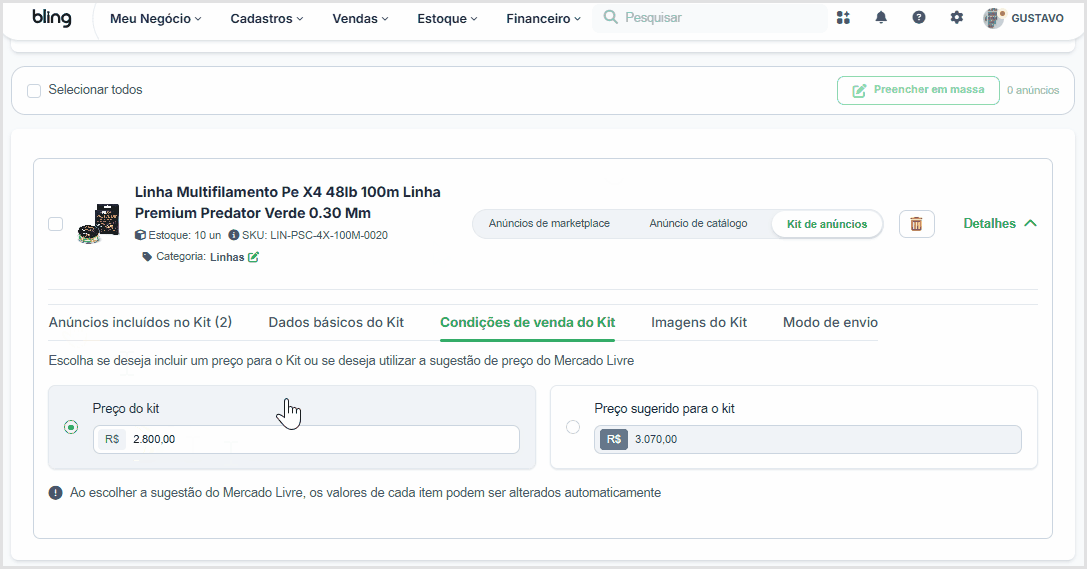The image size is (1087, 569).
Task: Switch to the Imagens do Kit tab
Action: pos(699,322)
